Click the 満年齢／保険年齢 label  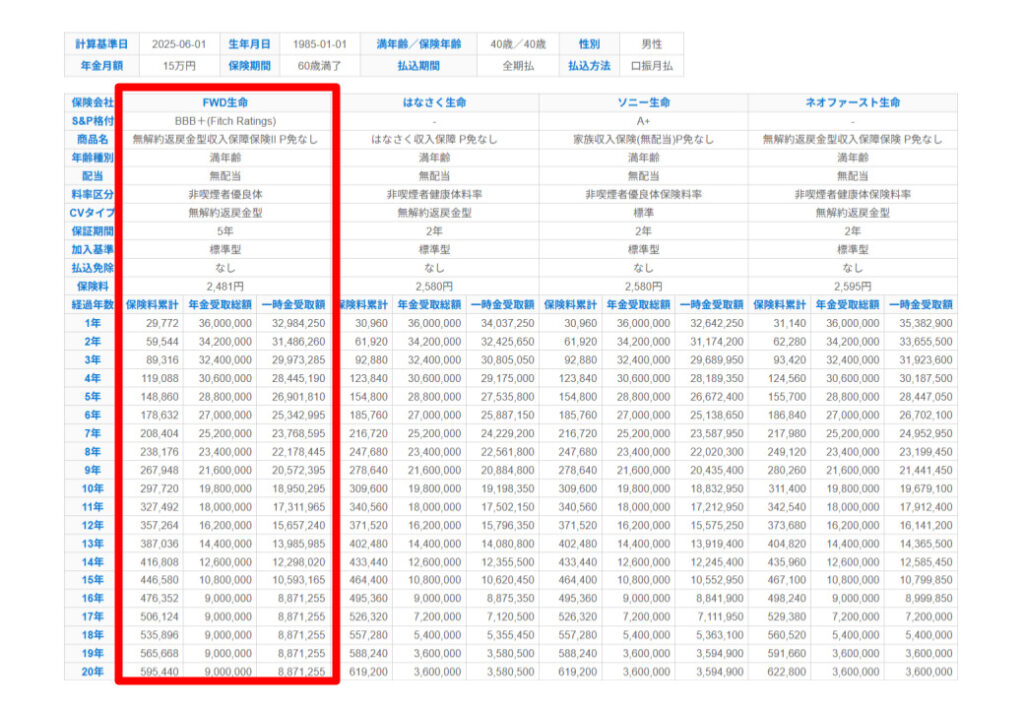tap(419, 44)
